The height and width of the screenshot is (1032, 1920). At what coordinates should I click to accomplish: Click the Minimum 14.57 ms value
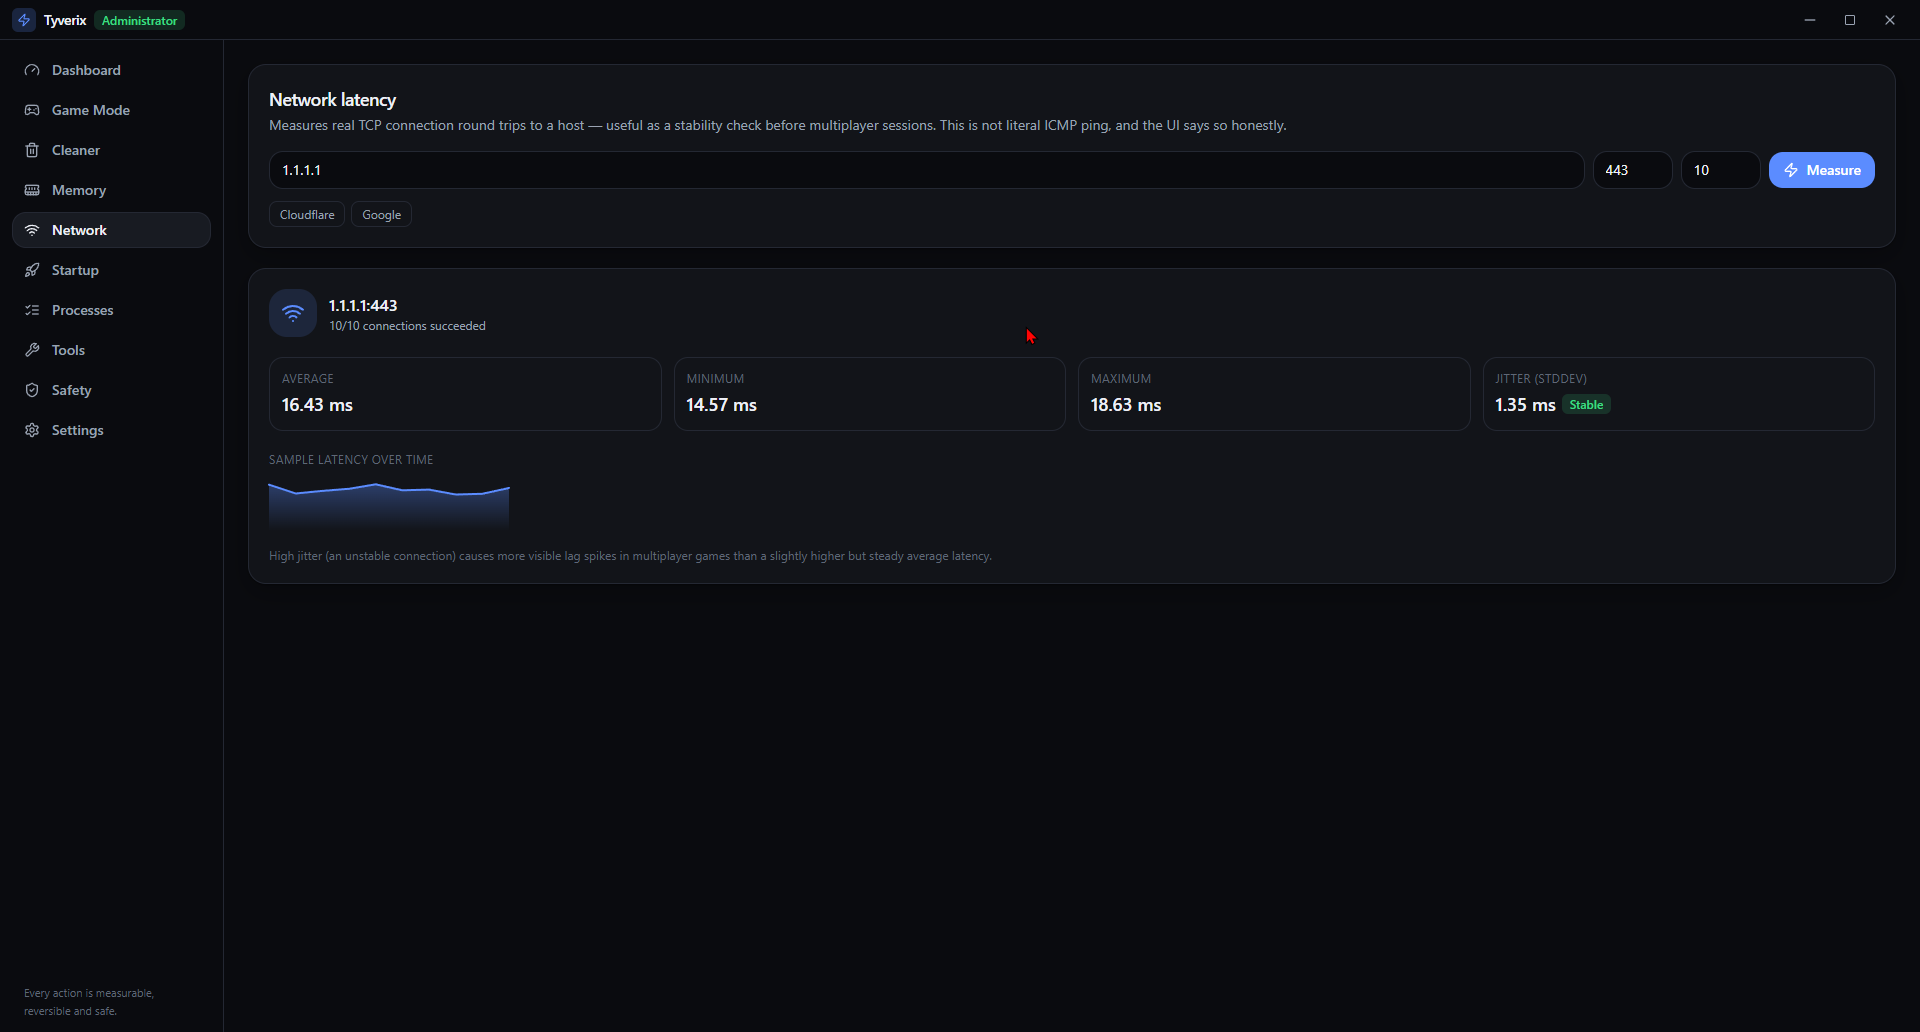click(721, 405)
